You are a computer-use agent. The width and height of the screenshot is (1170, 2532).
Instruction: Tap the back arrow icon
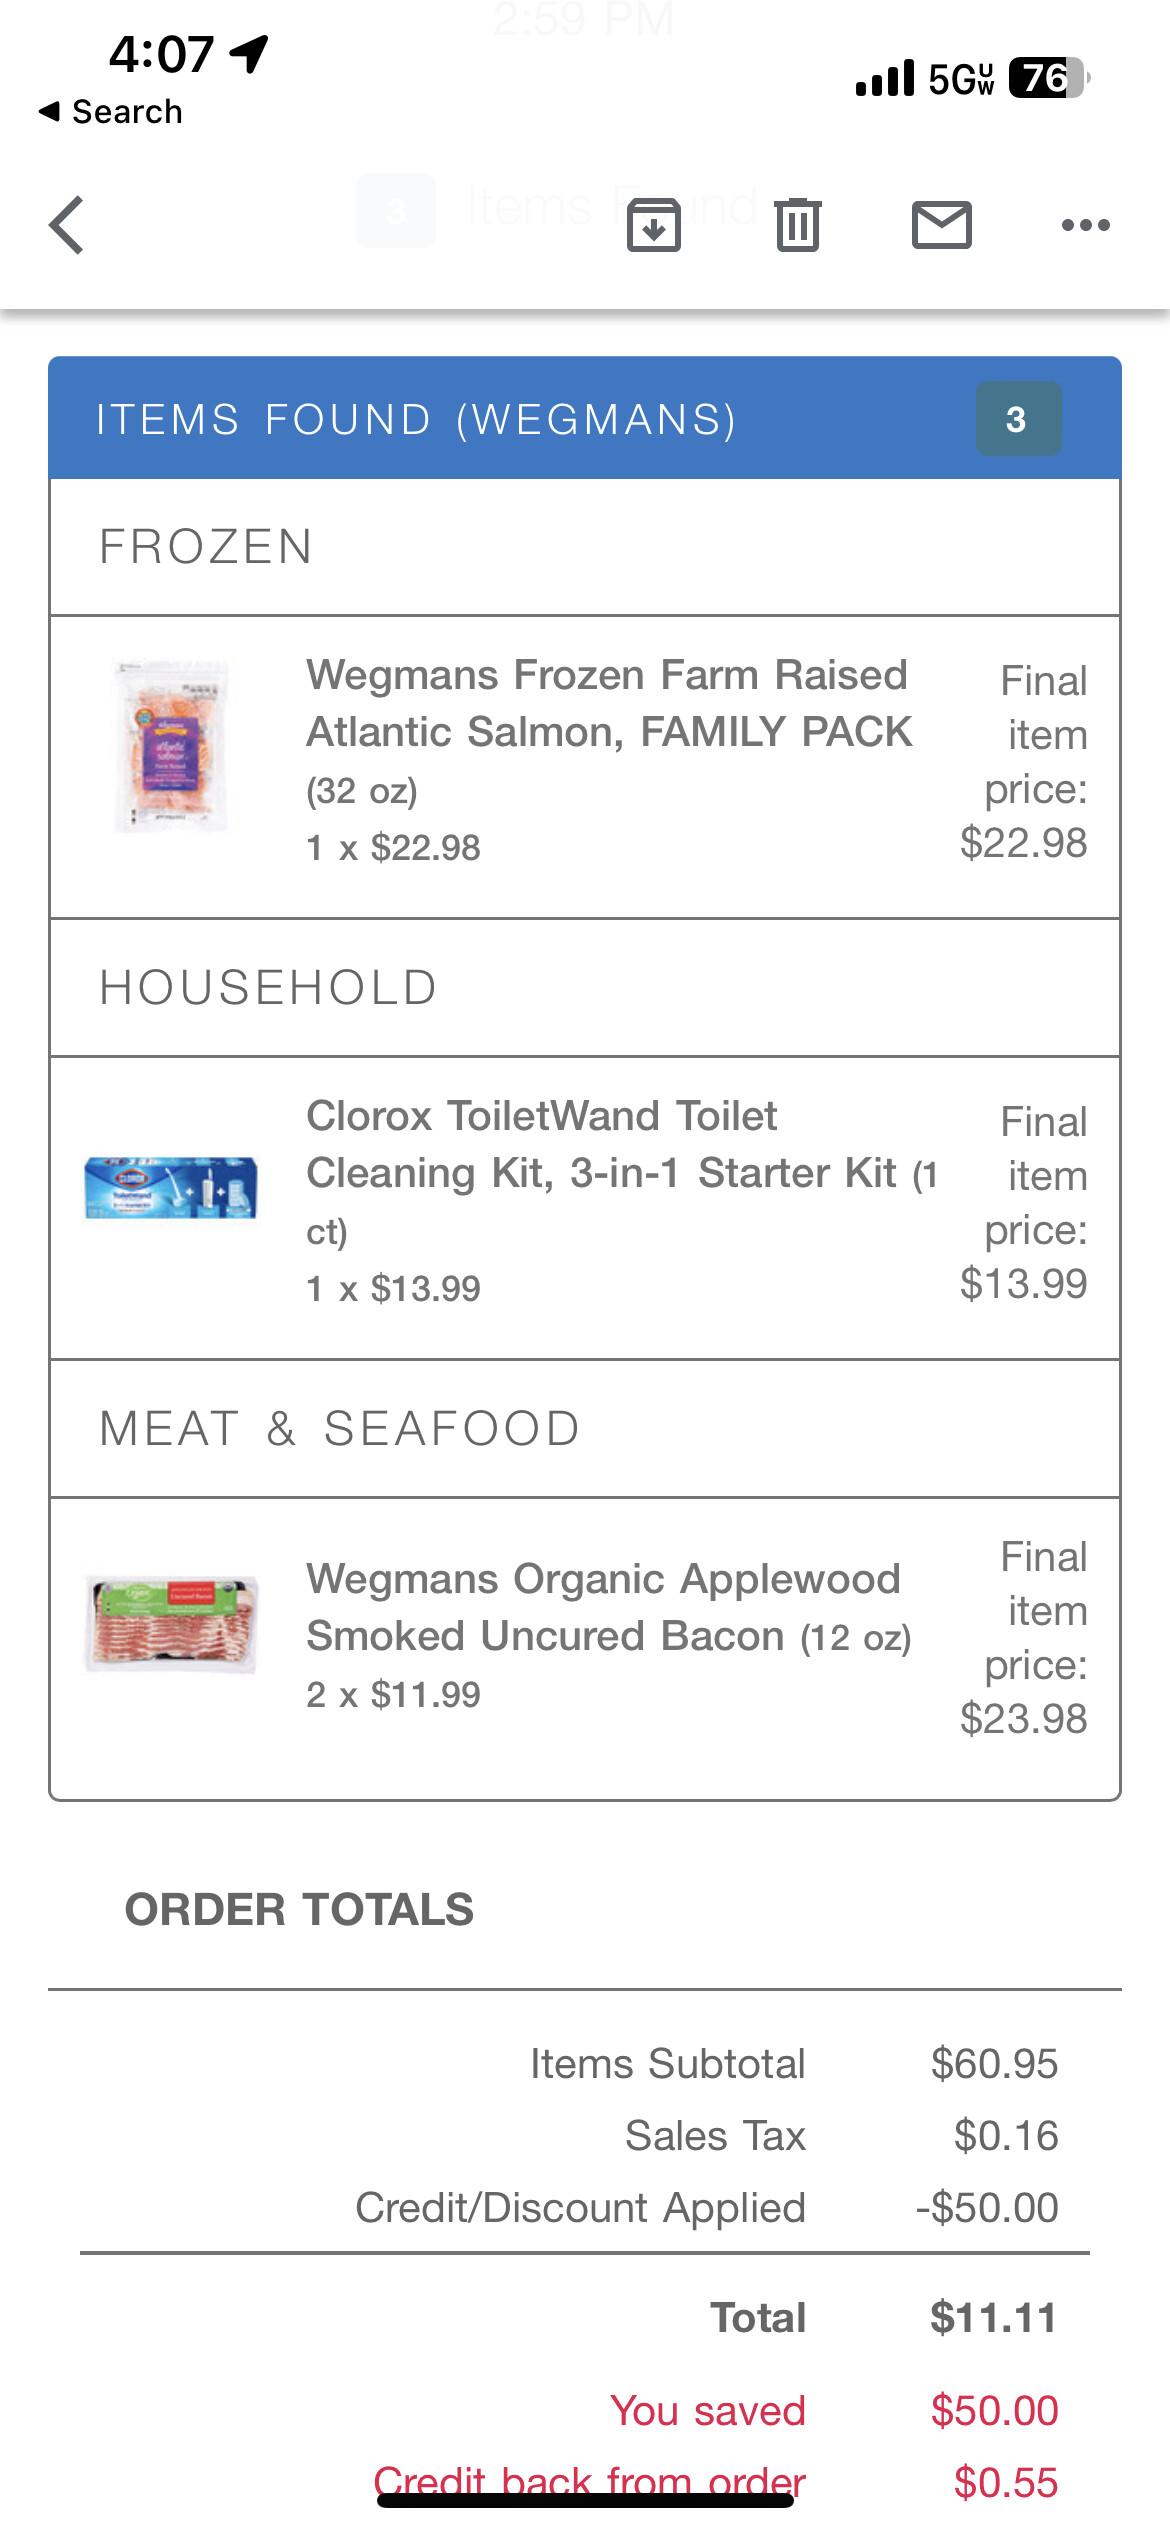point(67,225)
